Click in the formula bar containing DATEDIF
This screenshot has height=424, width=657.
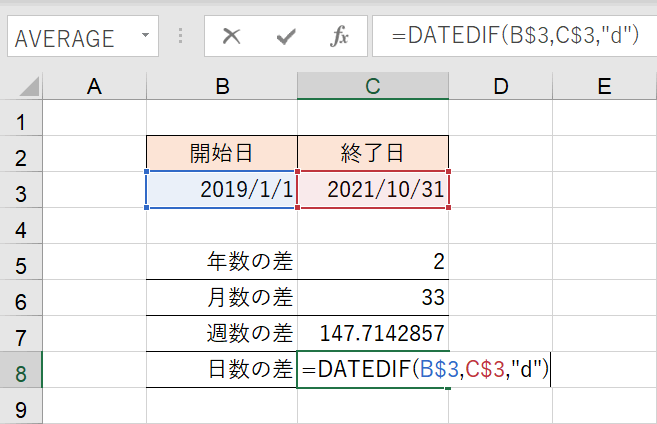coord(515,36)
